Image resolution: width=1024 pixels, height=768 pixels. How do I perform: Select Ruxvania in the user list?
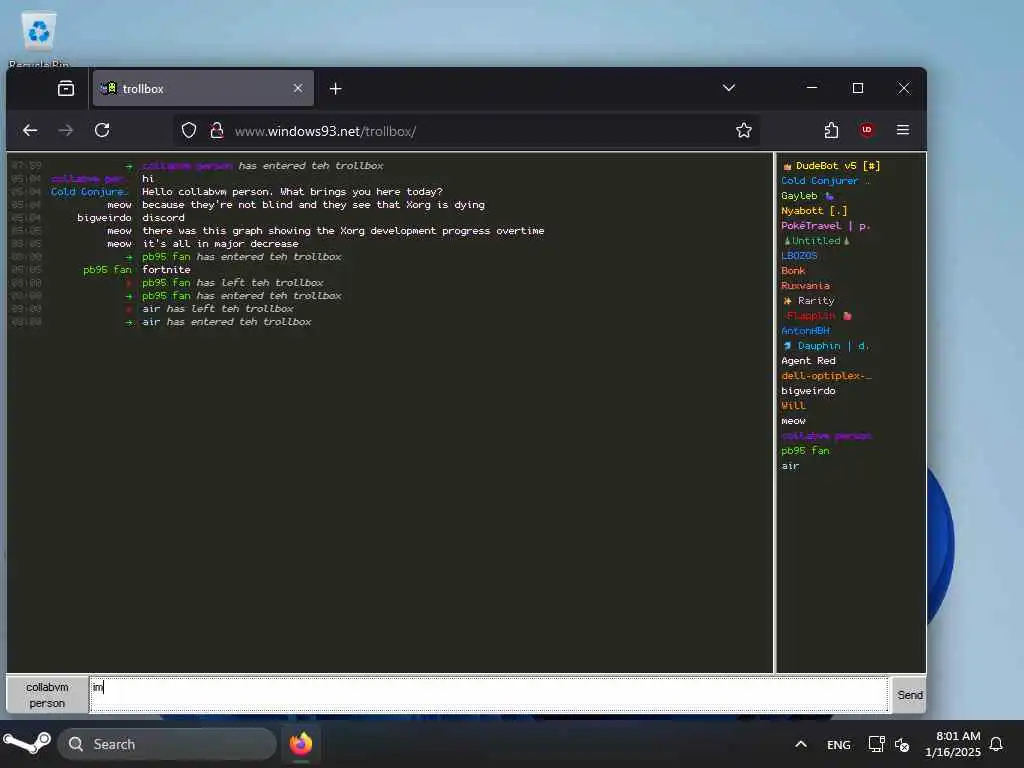tap(805, 286)
